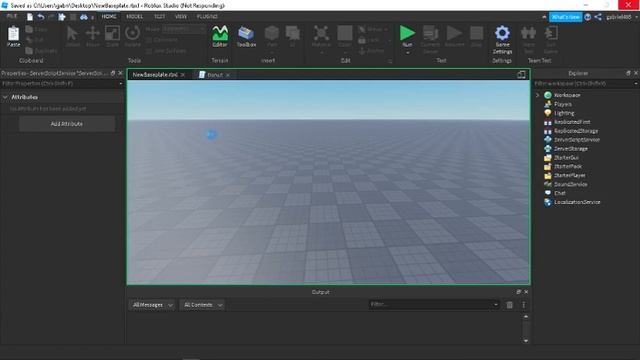Close the Donut script tab
Image resolution: width=640 pixels, height=360 pixels.
point(228,75)
